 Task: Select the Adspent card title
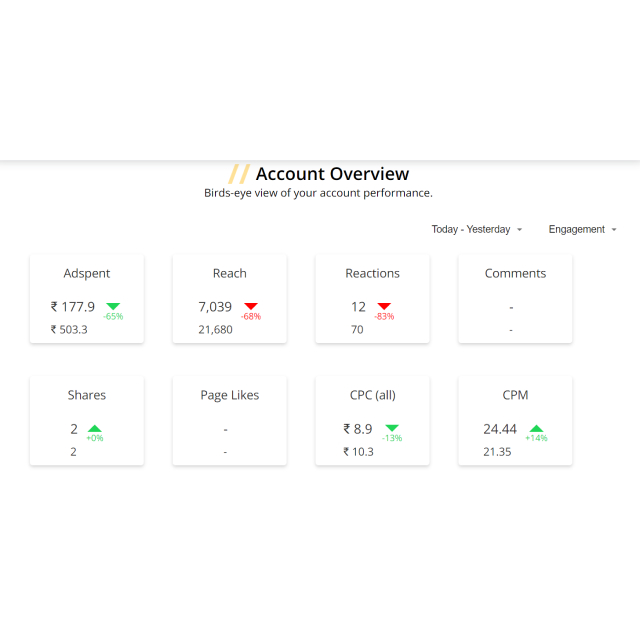click(x=87, y=273)
